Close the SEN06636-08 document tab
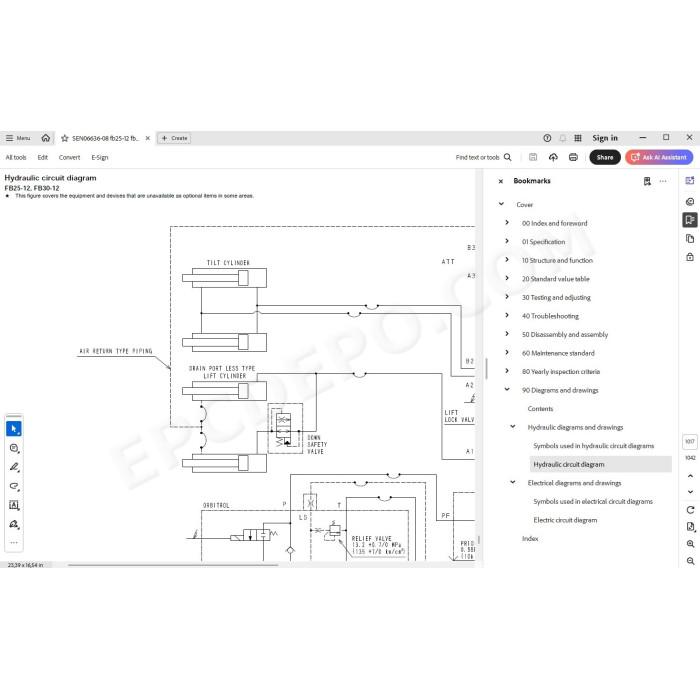Image resolution: width=700 pixels, height=700 pixels. (148, 138)
